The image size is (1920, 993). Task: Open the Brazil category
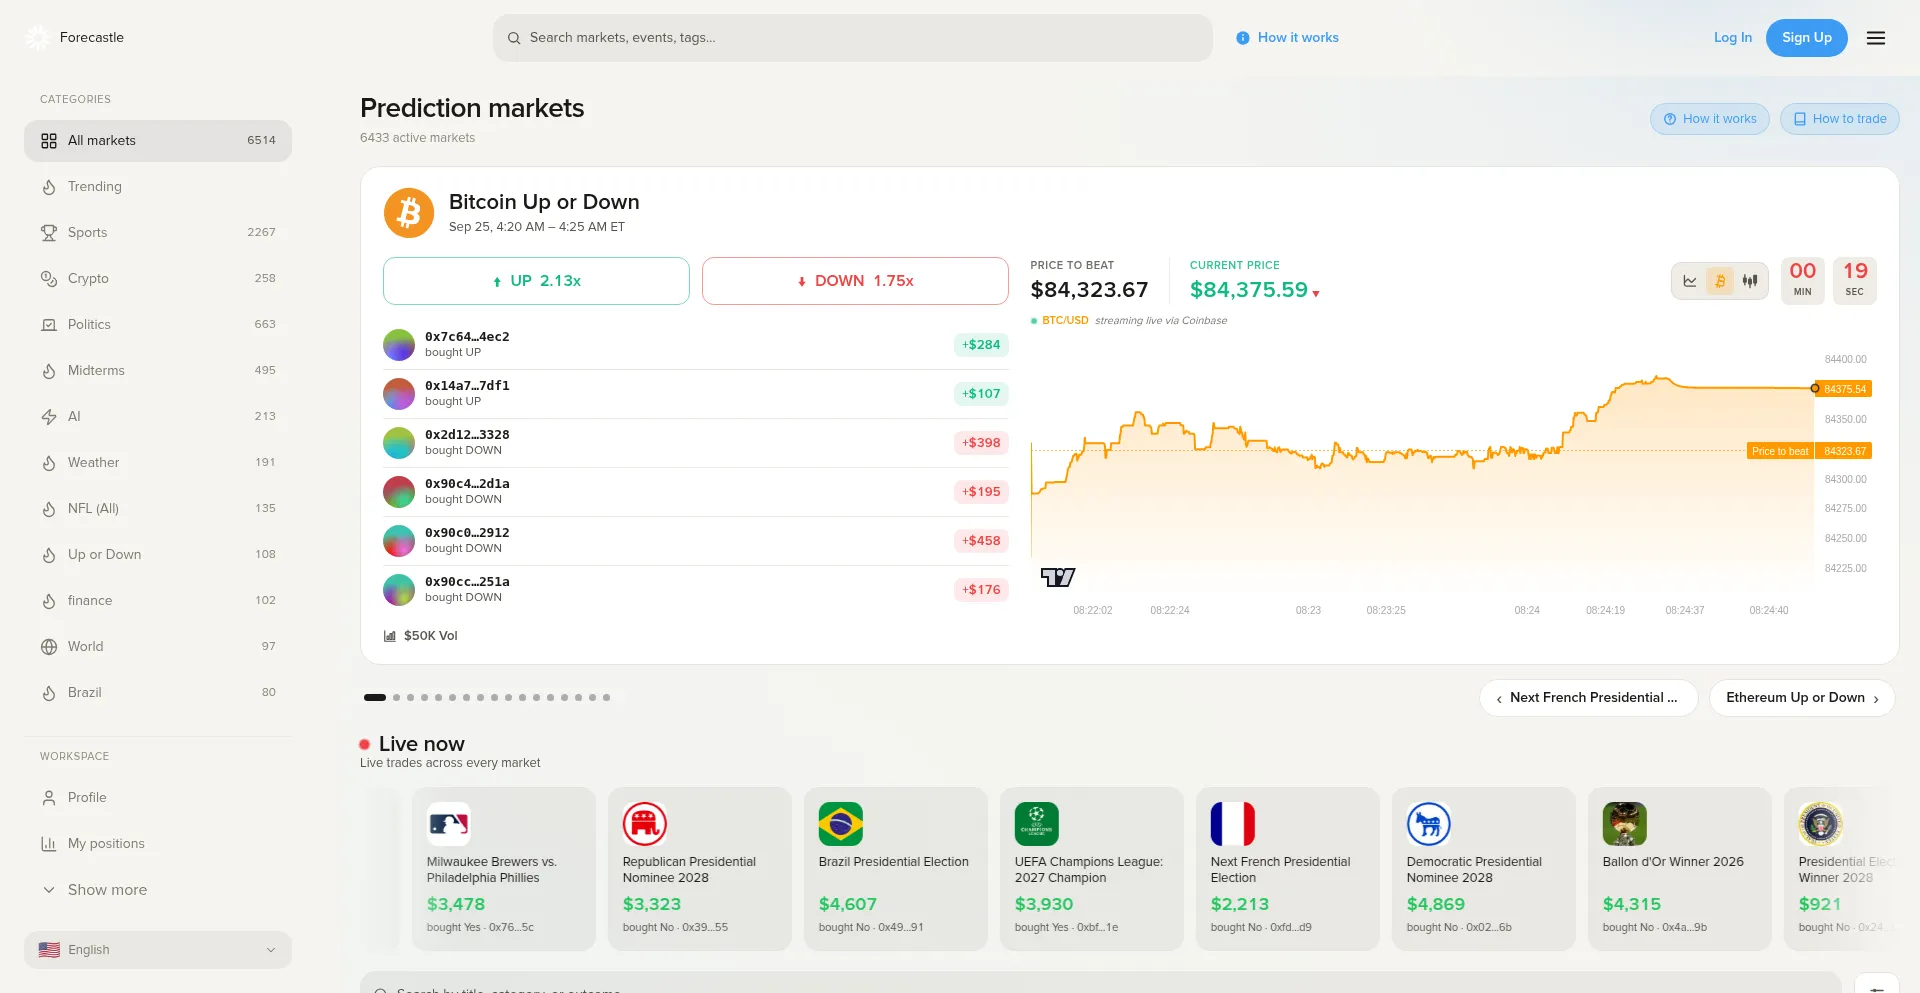tap(158, 693)
